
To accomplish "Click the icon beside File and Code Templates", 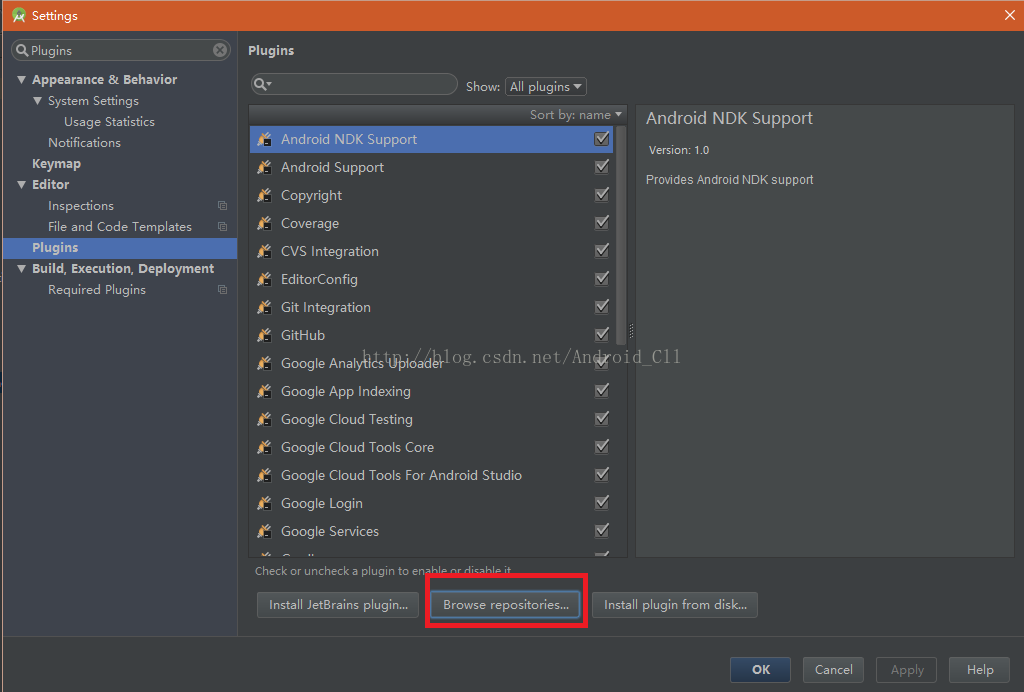I will pyautogui.click(x=222, y=227).
